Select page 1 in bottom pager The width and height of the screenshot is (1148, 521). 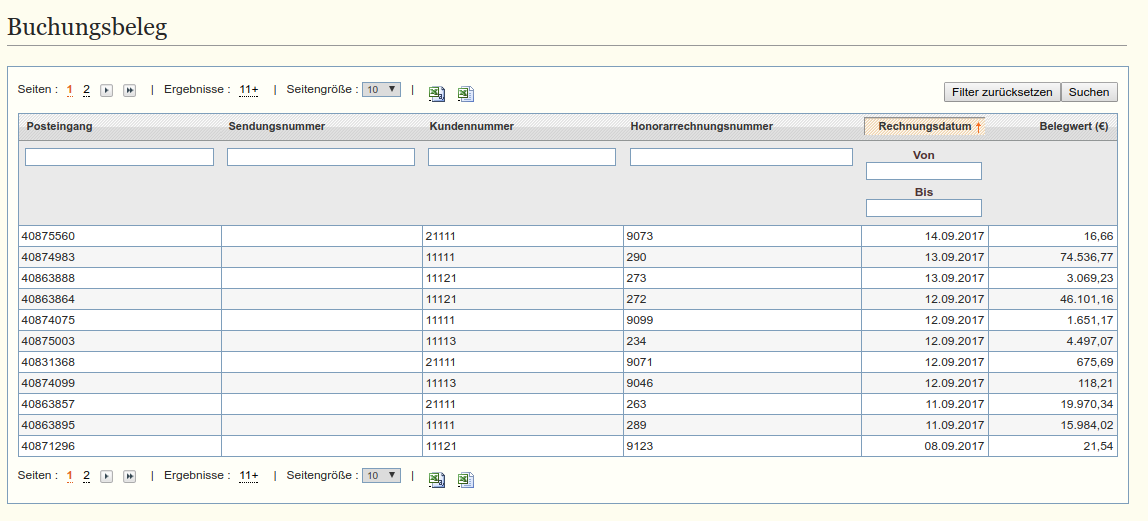click(x=70, y=476)
